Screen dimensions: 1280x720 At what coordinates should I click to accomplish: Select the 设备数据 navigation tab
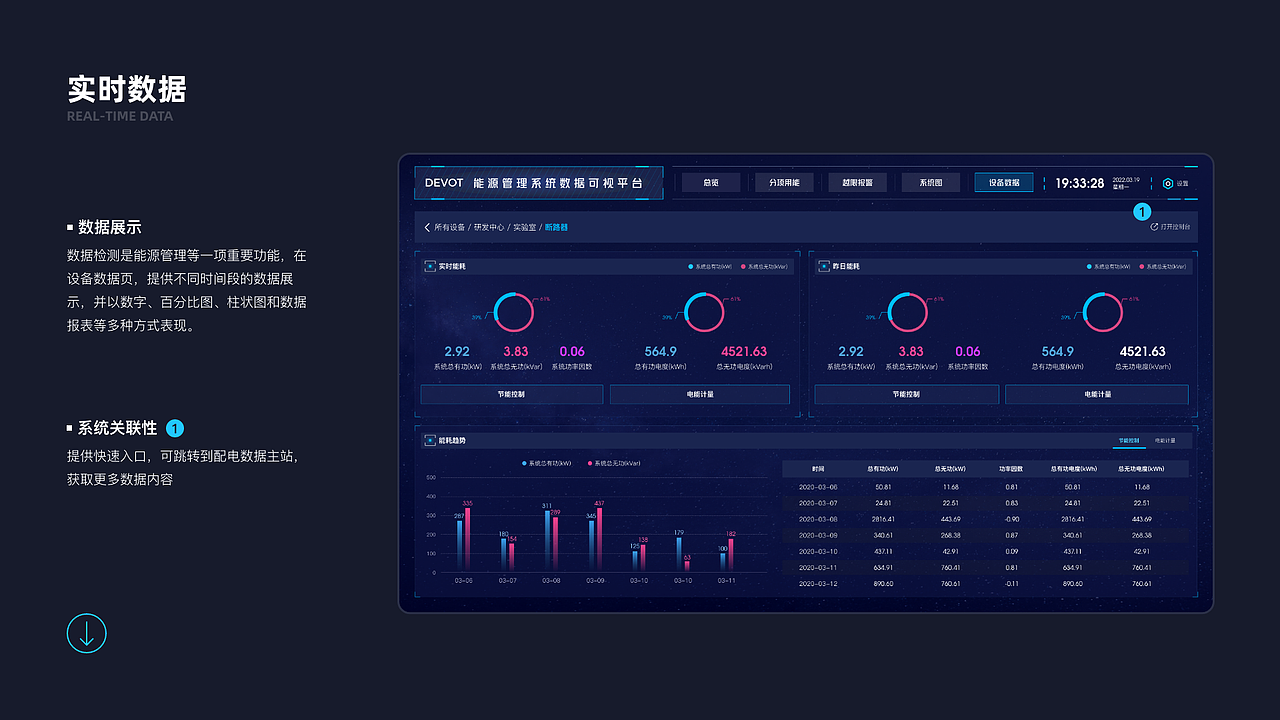1004,183
